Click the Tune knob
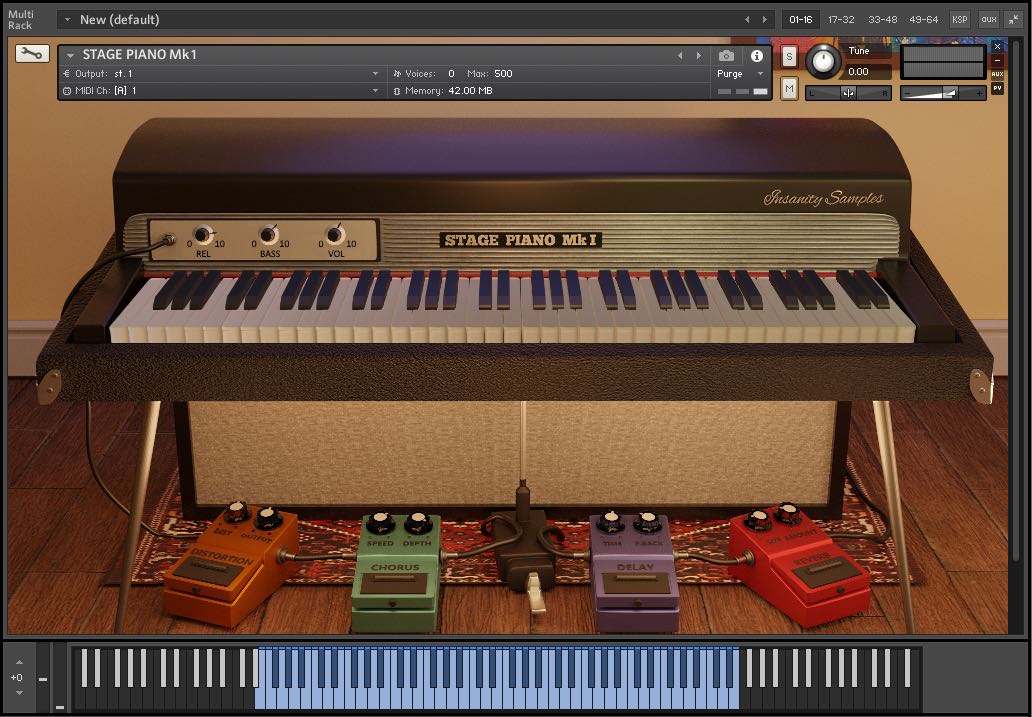Viewport: 1032px width, 717px height. 823,62
